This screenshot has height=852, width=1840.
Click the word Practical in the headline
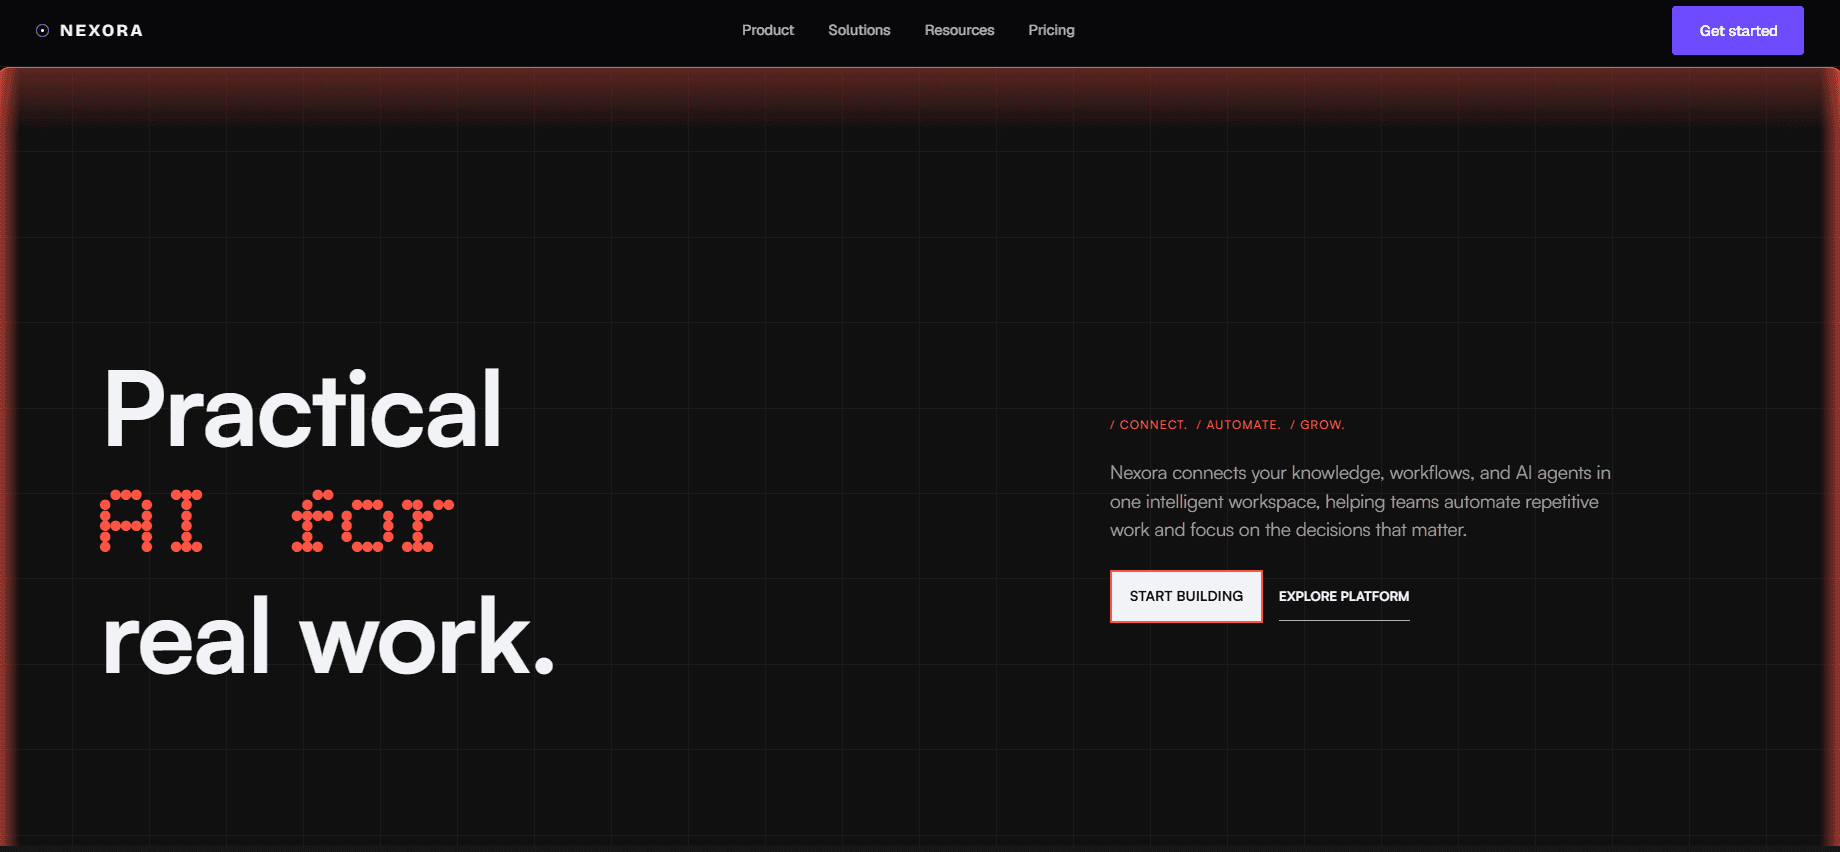pos(303,409)
